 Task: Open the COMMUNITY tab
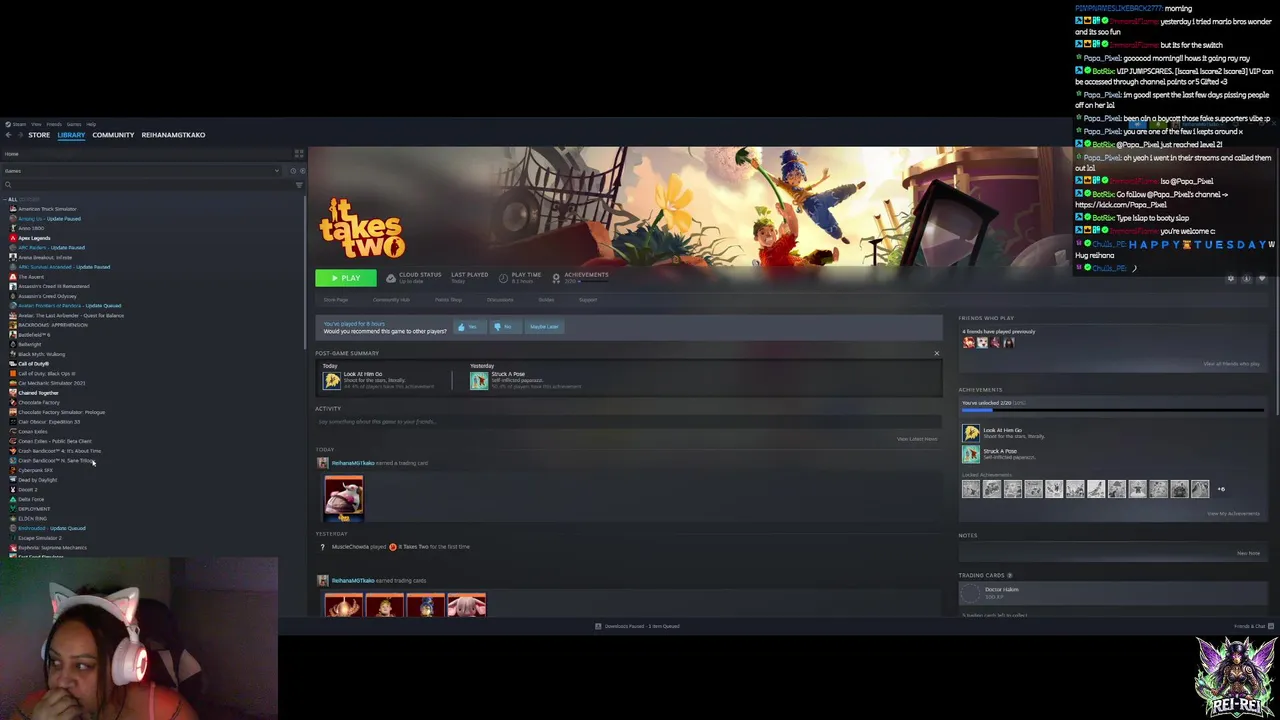point(113,135)
